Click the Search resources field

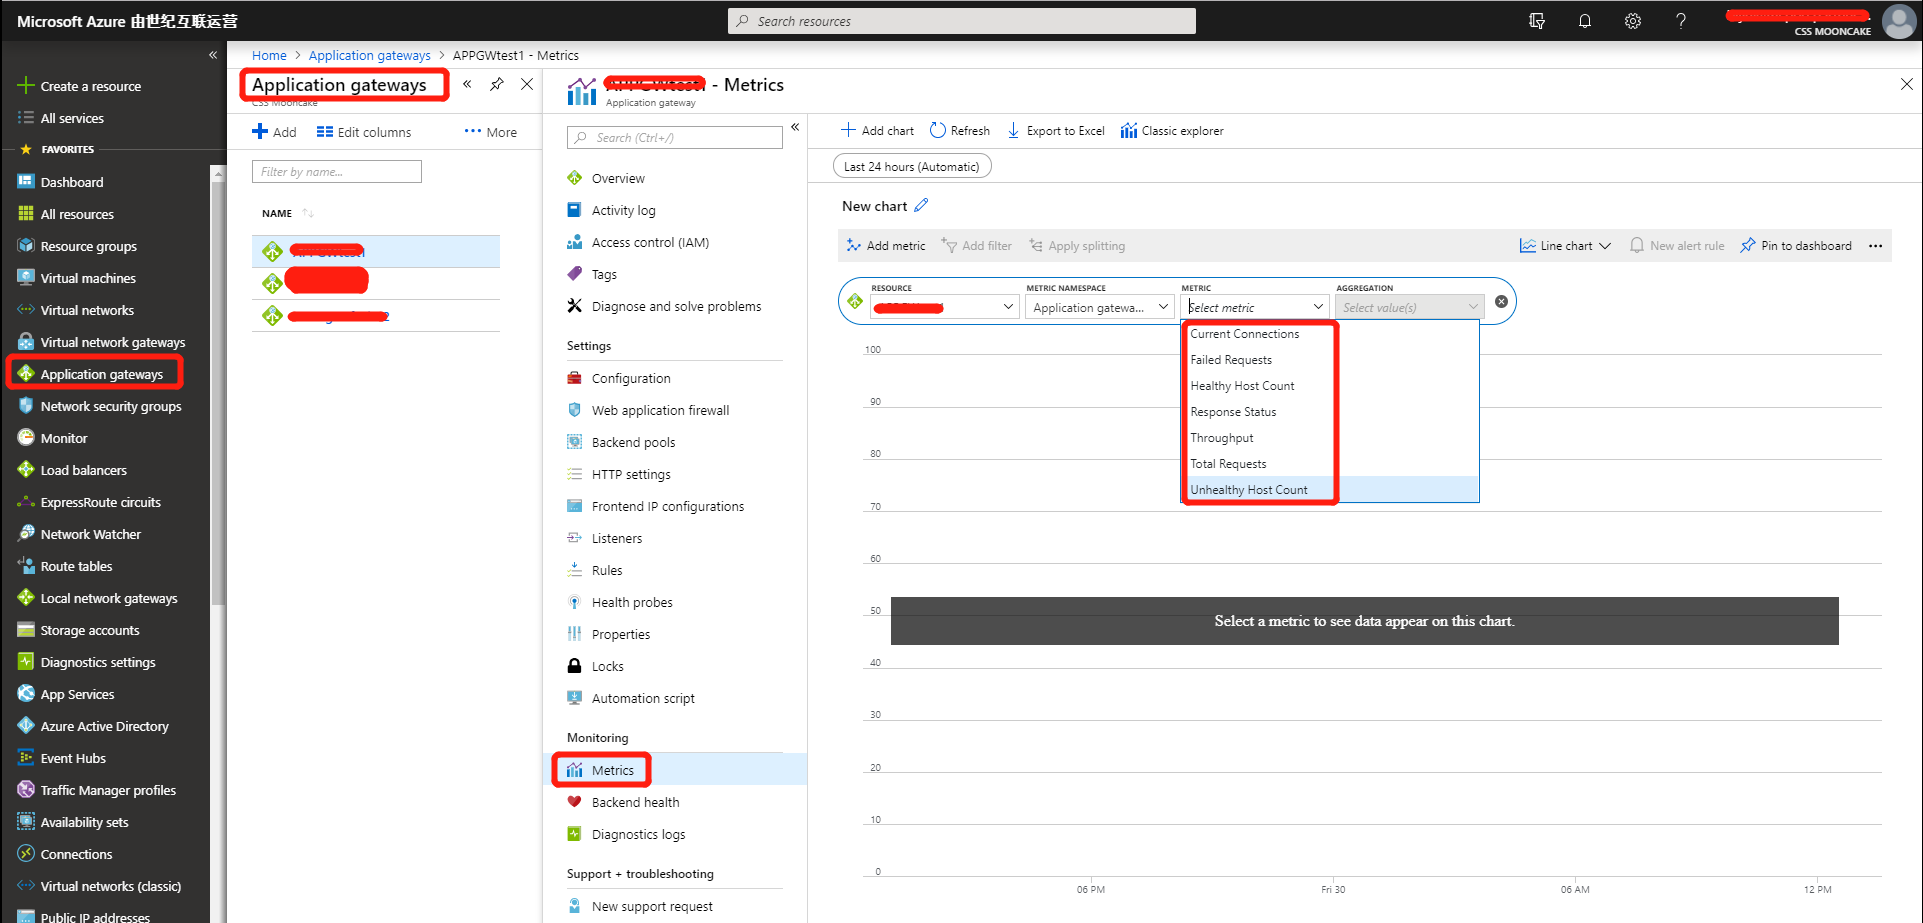961,21
